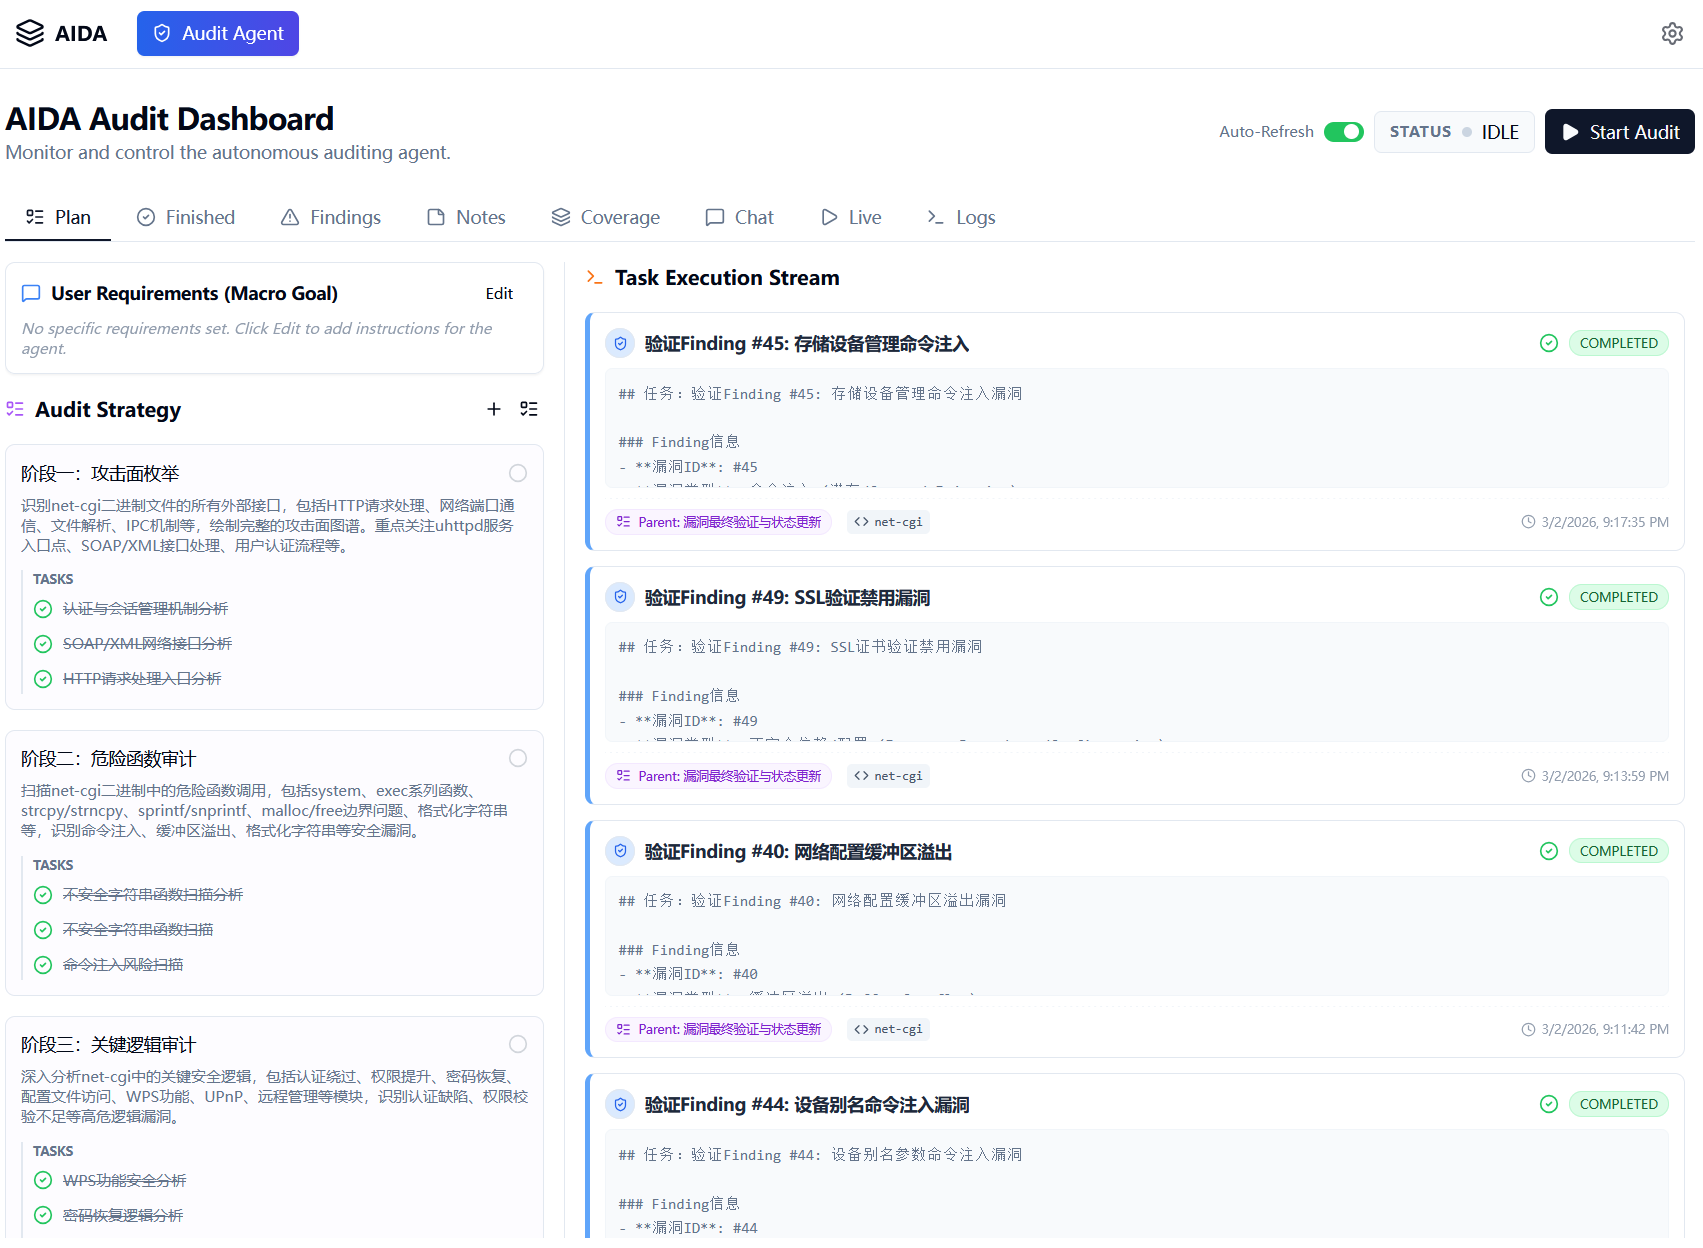The height and width of the screenshot is (1248, 1703).
Task: Switch to the Plan tab
Action: click(58, 217)
